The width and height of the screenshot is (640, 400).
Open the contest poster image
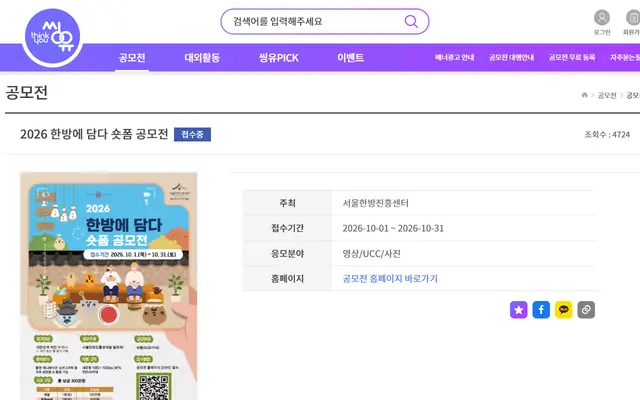click(x=109, y=286)
